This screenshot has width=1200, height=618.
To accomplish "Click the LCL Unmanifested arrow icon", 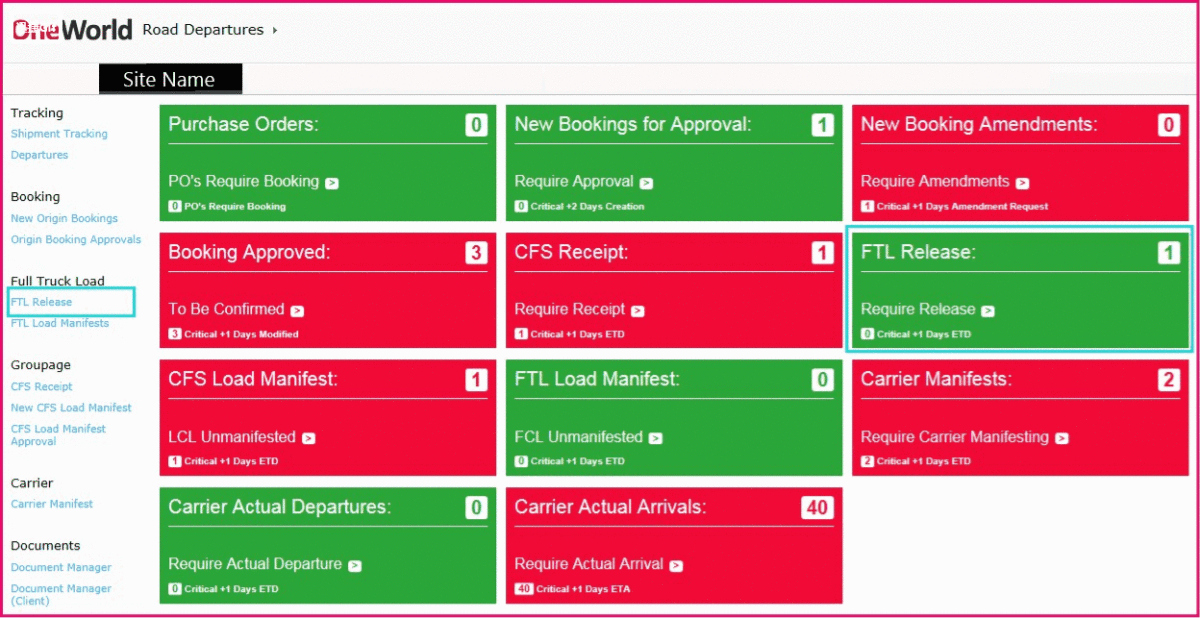I will pyautogui.click(x=308, y=438).
